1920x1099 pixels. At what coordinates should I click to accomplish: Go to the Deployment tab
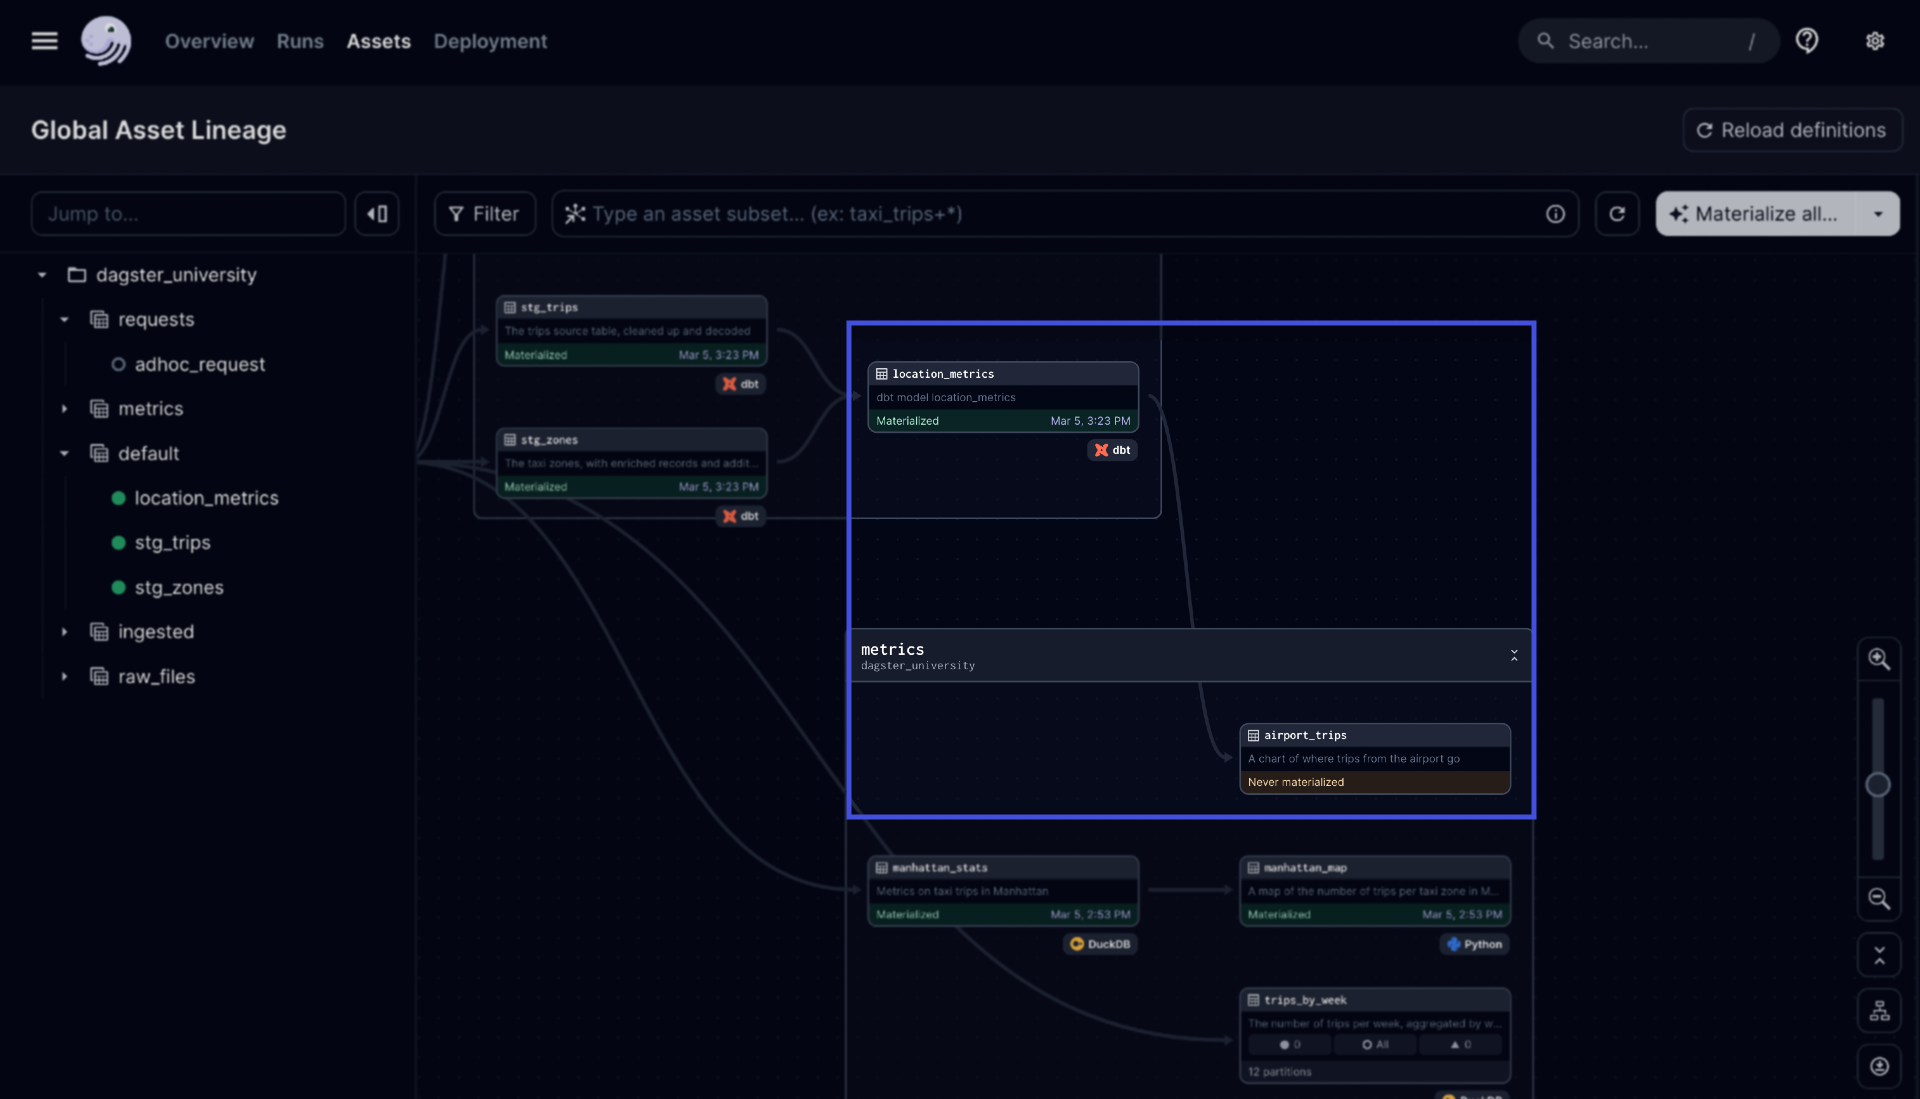(490, 41)
